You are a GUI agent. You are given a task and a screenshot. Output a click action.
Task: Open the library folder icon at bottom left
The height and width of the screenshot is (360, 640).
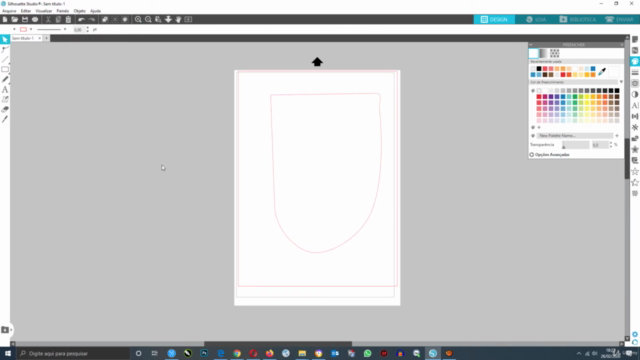pyautogui.click(x=5, y=329)
